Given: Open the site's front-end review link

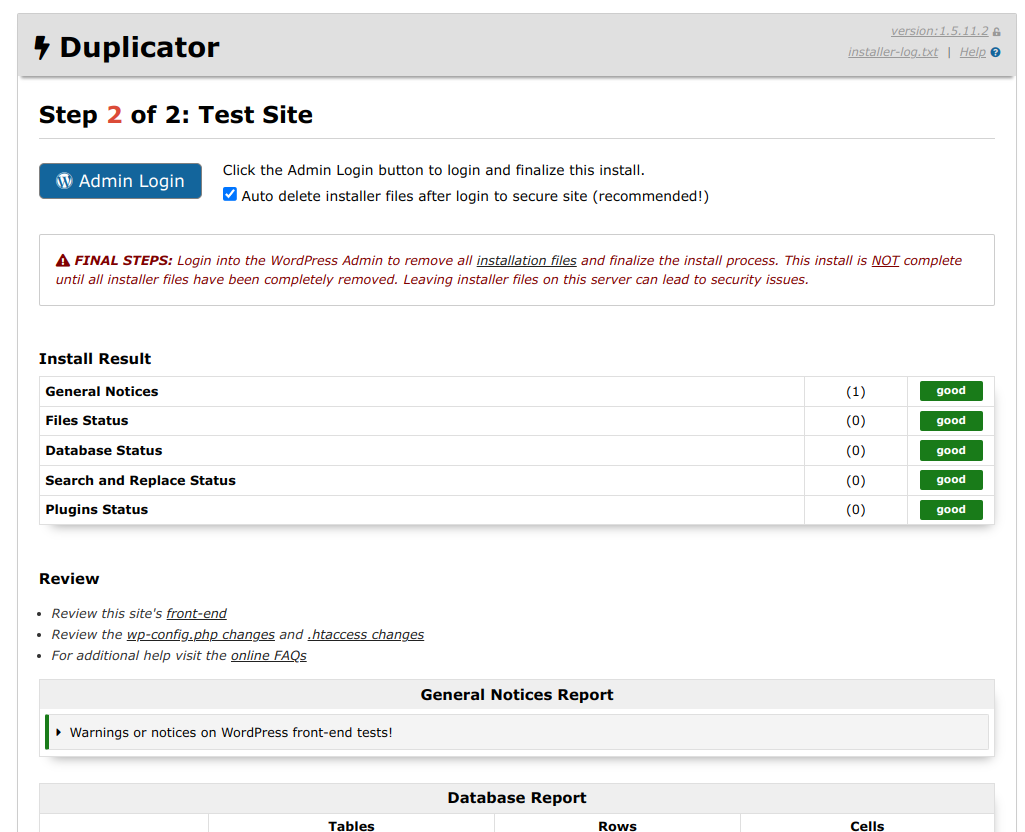Looking at the screenshot, I should (196, 614).
